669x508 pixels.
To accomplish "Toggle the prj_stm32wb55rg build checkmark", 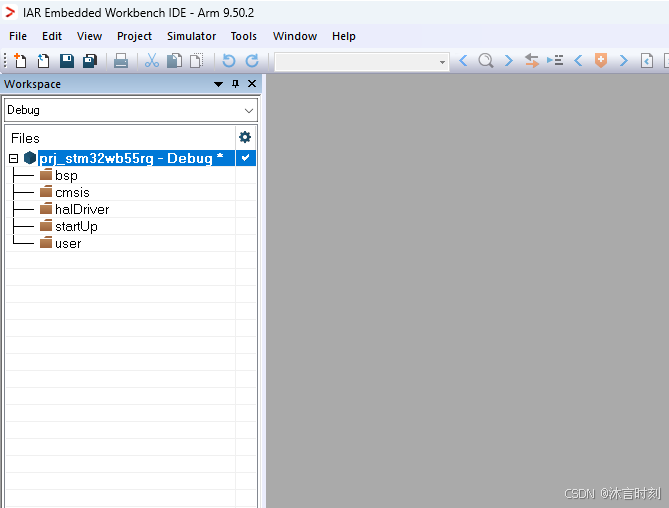I will 245,158.
